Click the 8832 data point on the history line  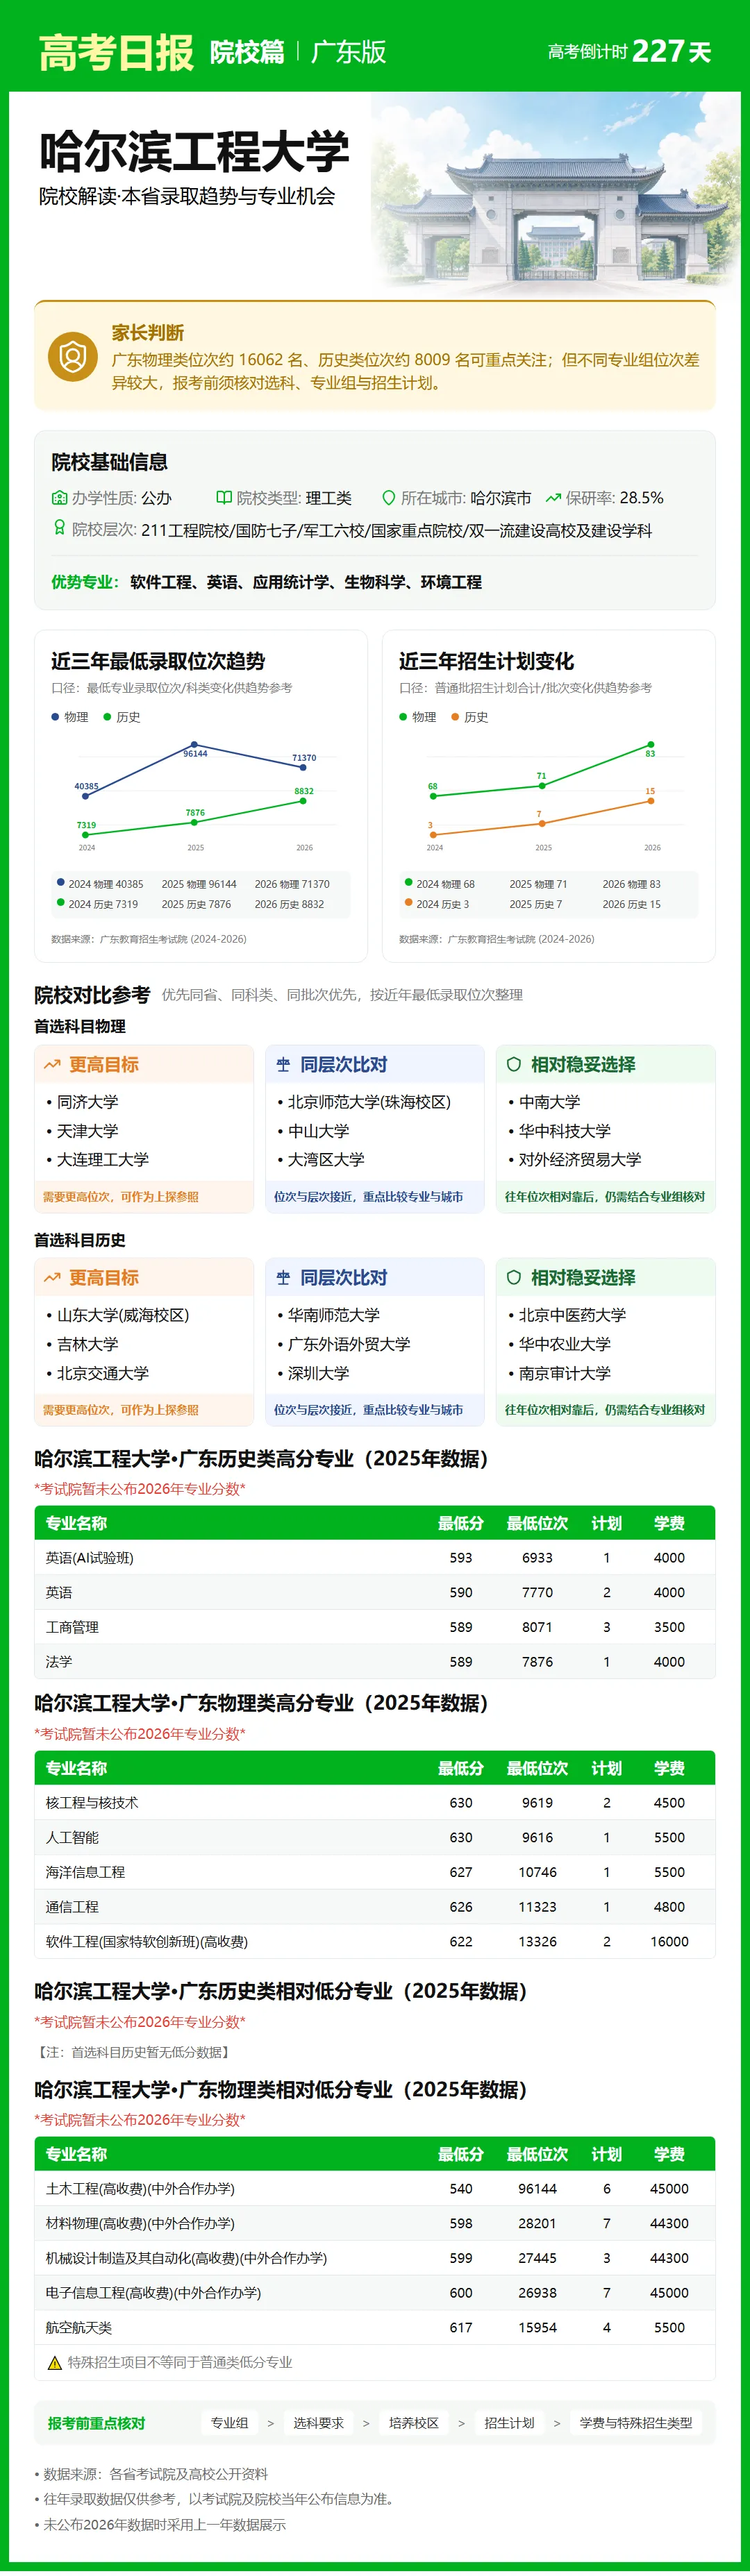(303, 800)
